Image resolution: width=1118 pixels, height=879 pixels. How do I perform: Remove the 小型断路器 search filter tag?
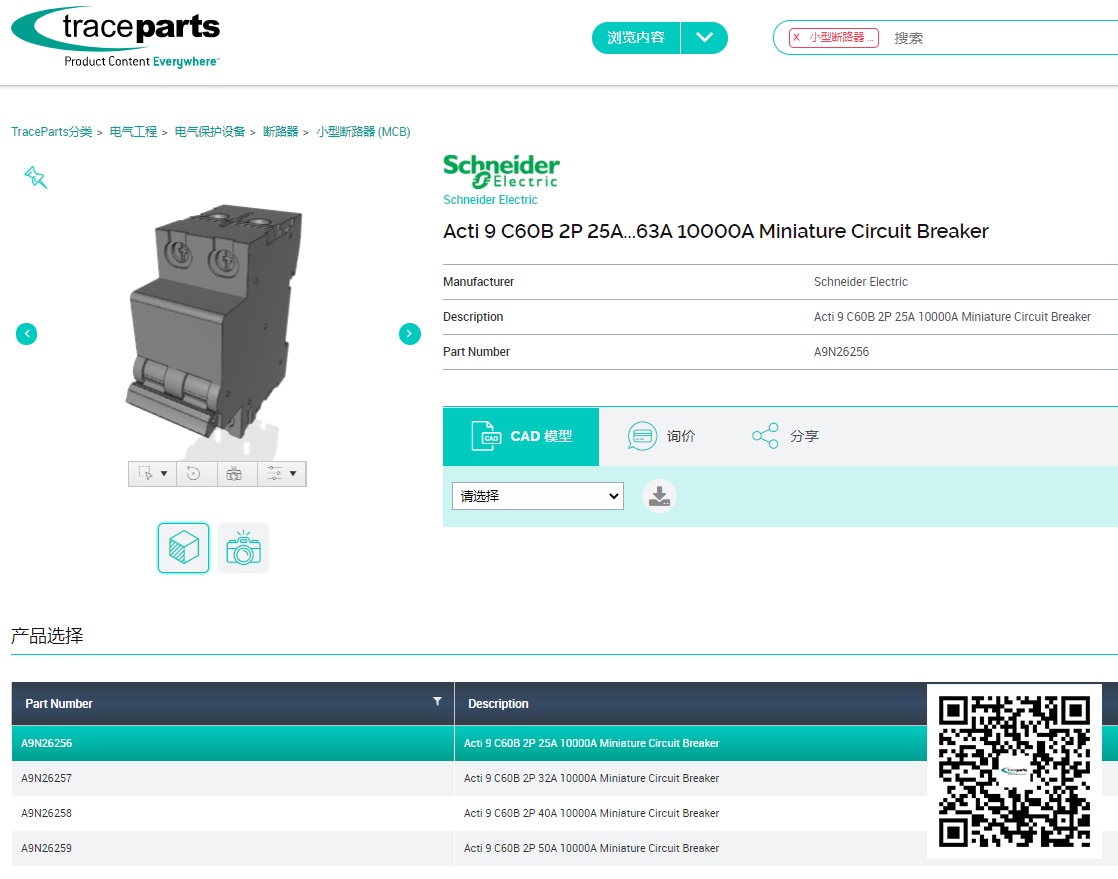(796, 37)
